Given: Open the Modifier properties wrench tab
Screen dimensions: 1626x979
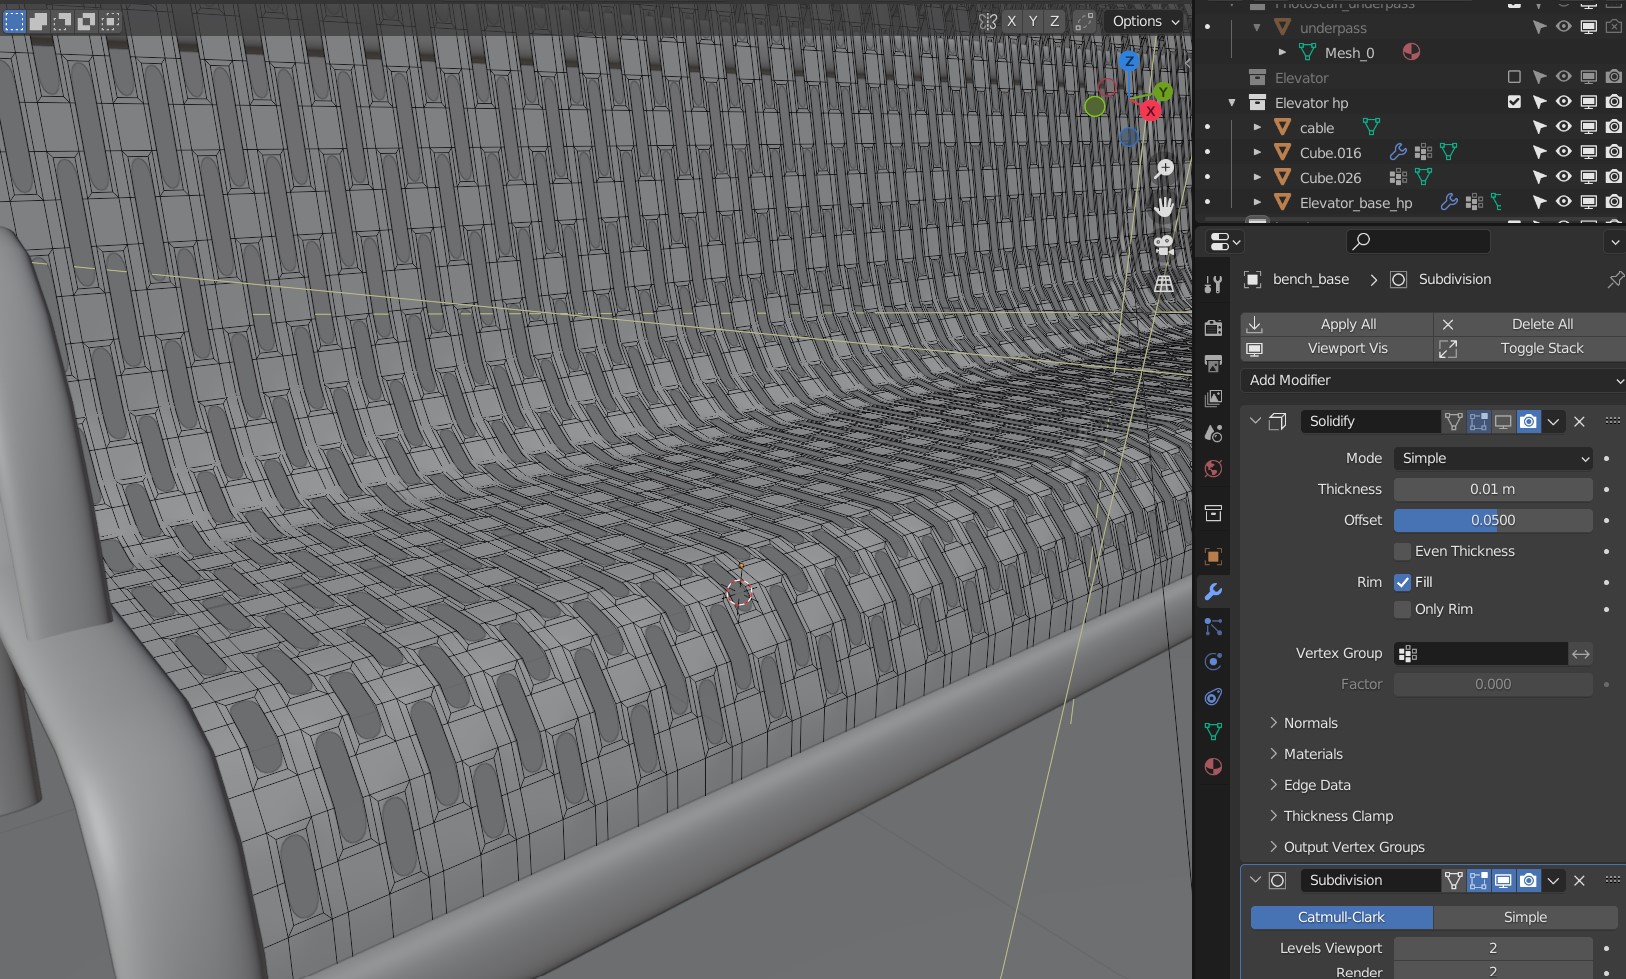Looking at the screenshot, I should [1213, 592].
